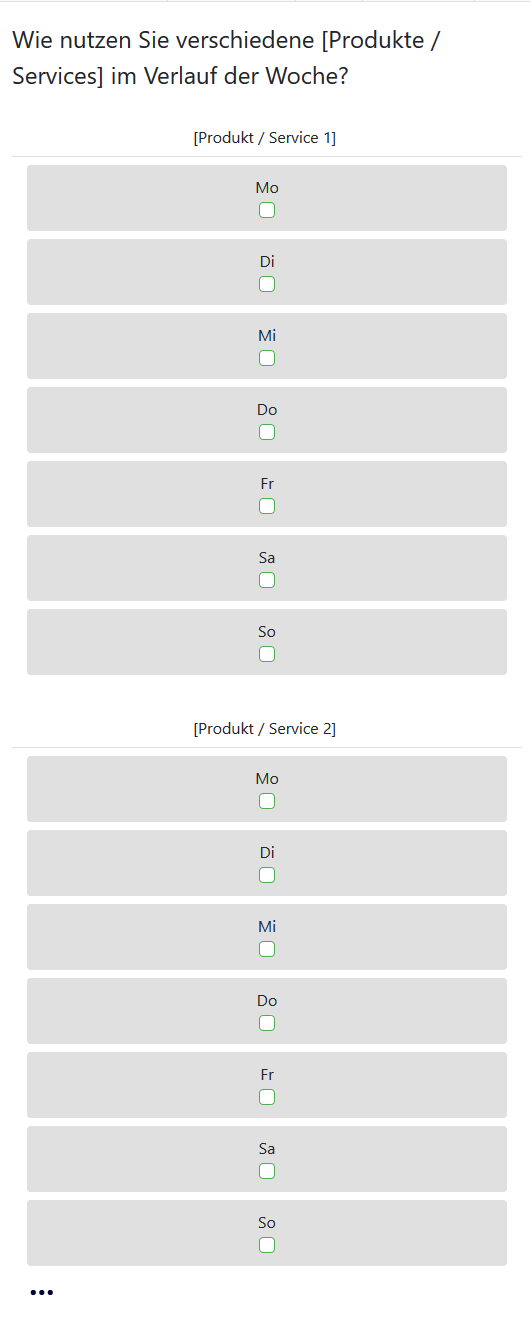Click the weekly usage question text
The width and height of the screenshot is (530, 1326).
[x=227, y=58]
